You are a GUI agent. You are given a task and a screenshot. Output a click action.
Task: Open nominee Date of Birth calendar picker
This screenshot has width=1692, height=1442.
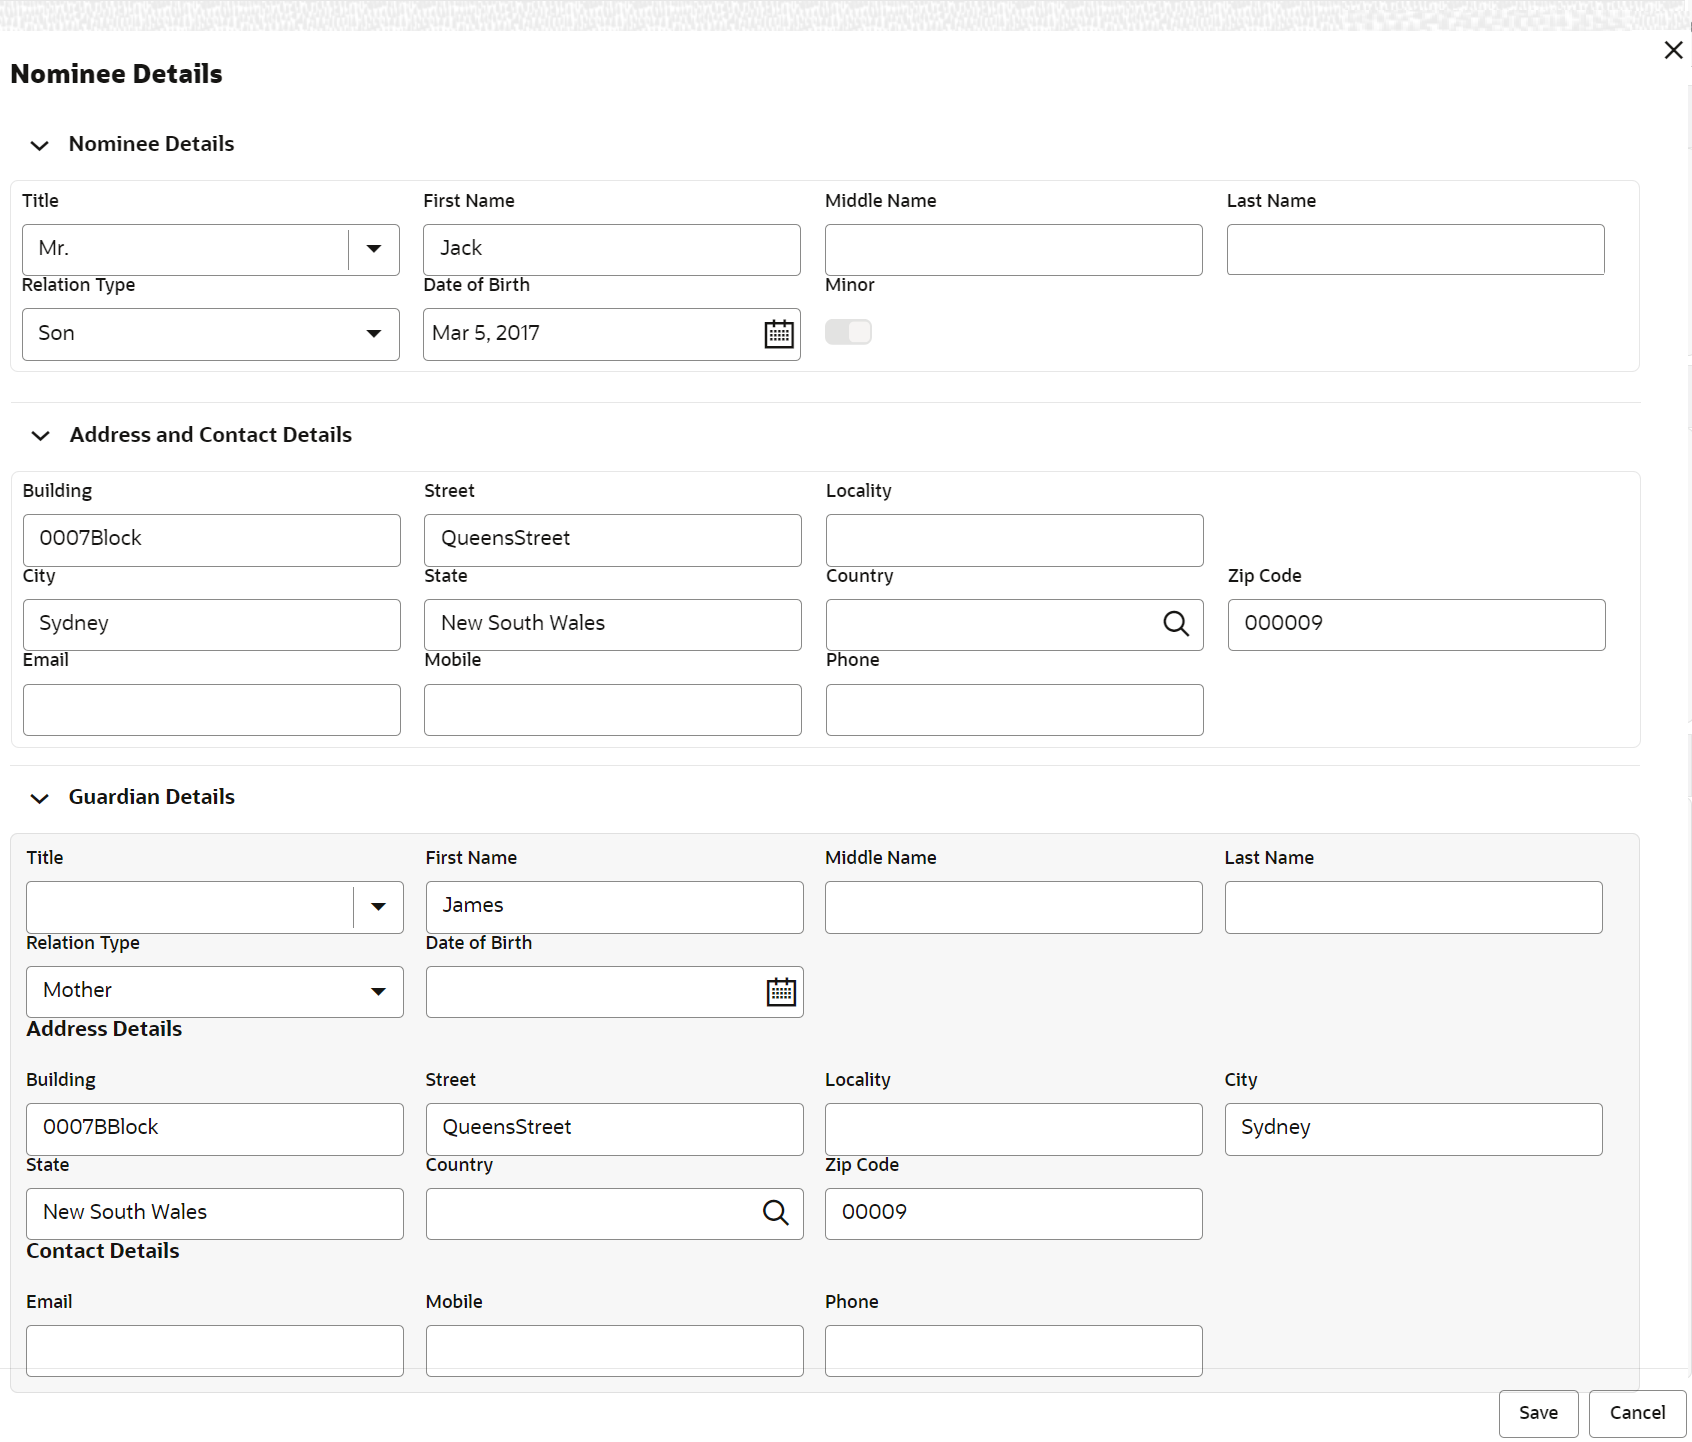[779, 334]
